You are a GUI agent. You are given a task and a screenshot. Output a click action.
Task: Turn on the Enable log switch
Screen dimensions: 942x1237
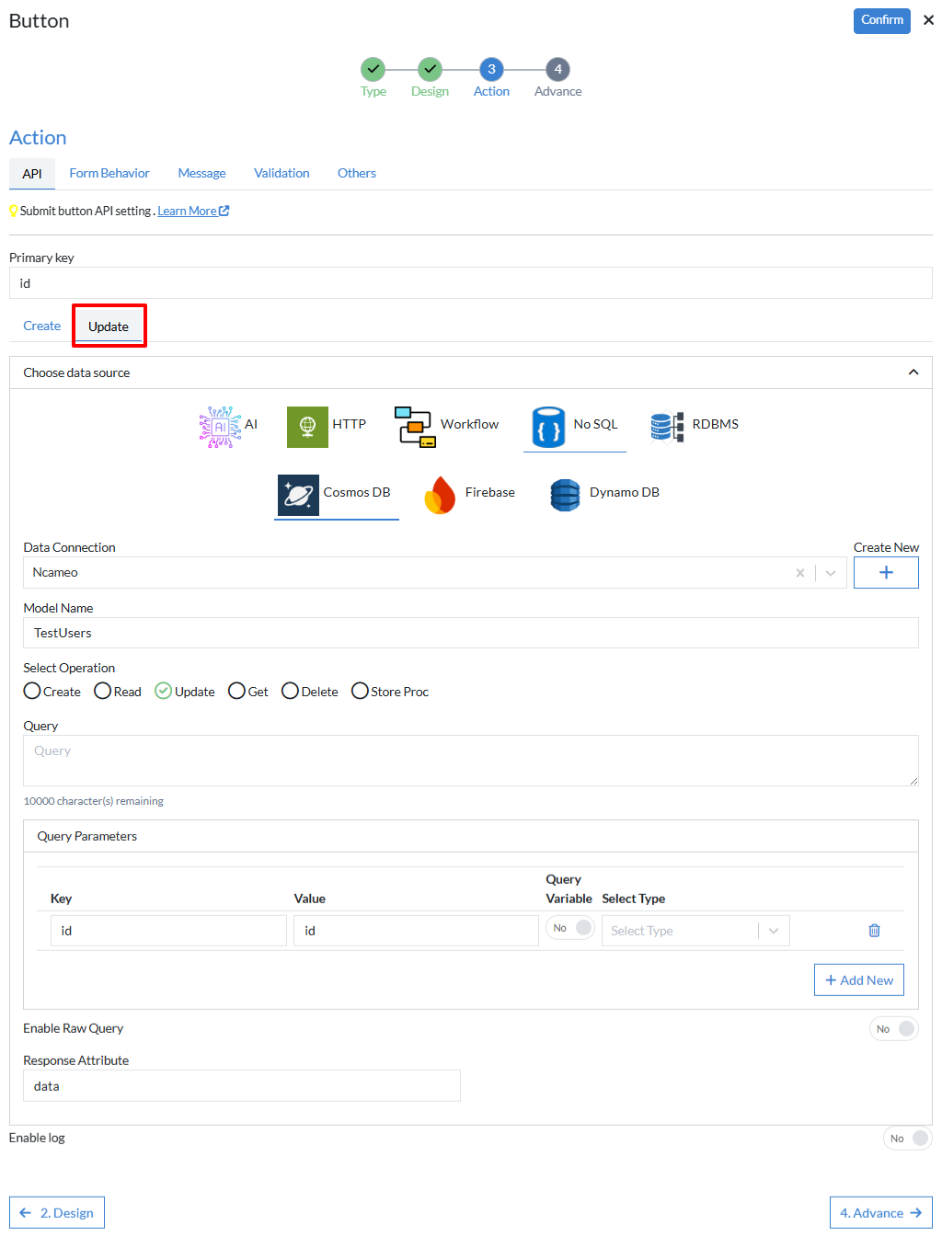click(908, 1138)
